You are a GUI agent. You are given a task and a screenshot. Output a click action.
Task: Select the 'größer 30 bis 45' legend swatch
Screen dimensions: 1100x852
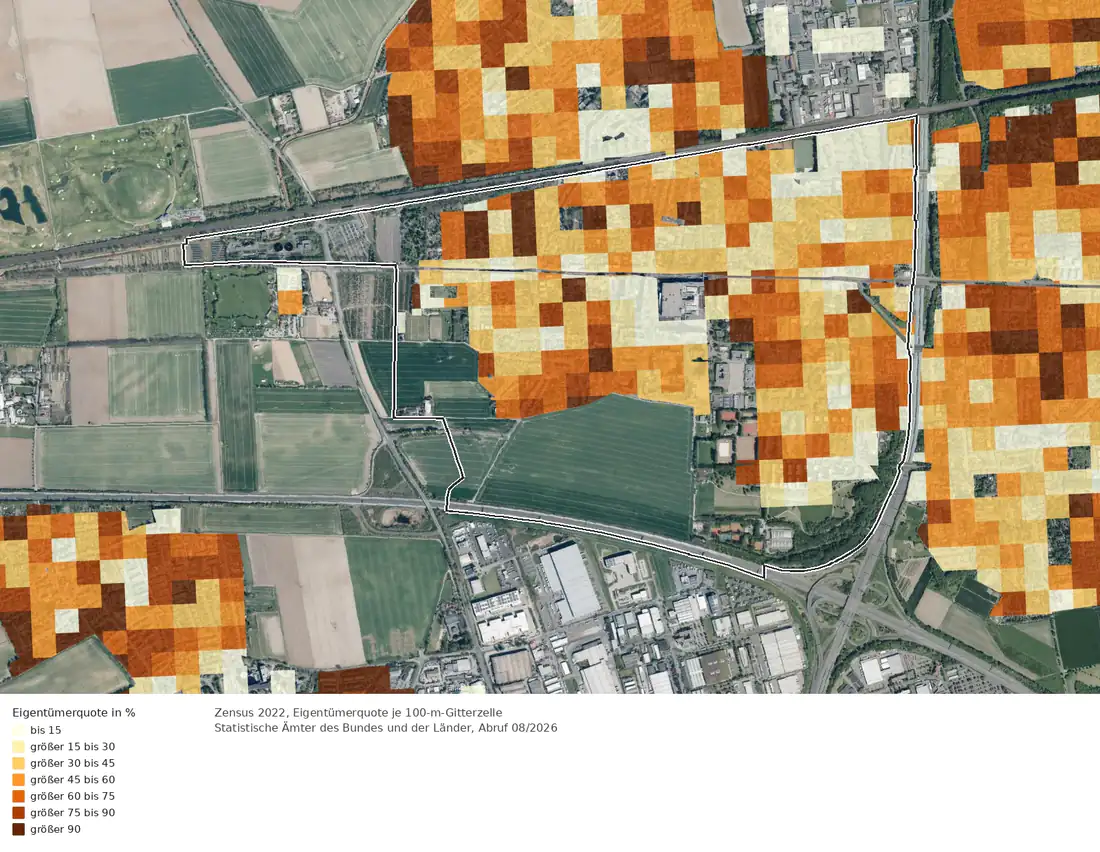point(18,763)
